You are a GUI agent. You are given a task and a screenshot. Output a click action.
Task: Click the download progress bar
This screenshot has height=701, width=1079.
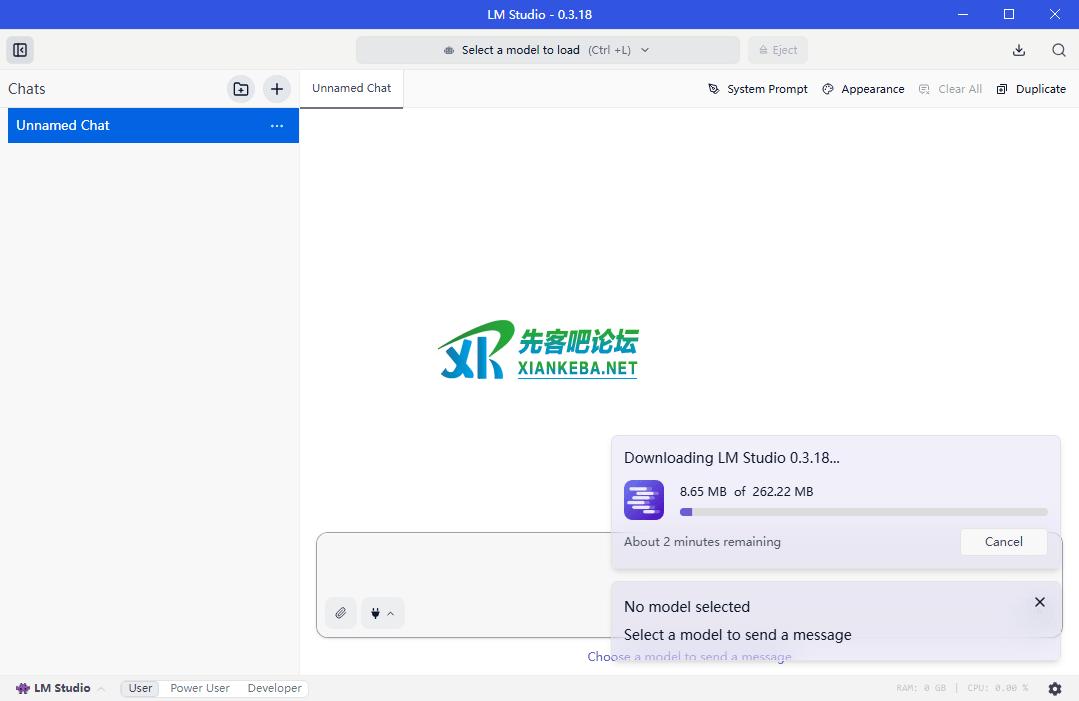pyautogui.click(x=864, y=512)
